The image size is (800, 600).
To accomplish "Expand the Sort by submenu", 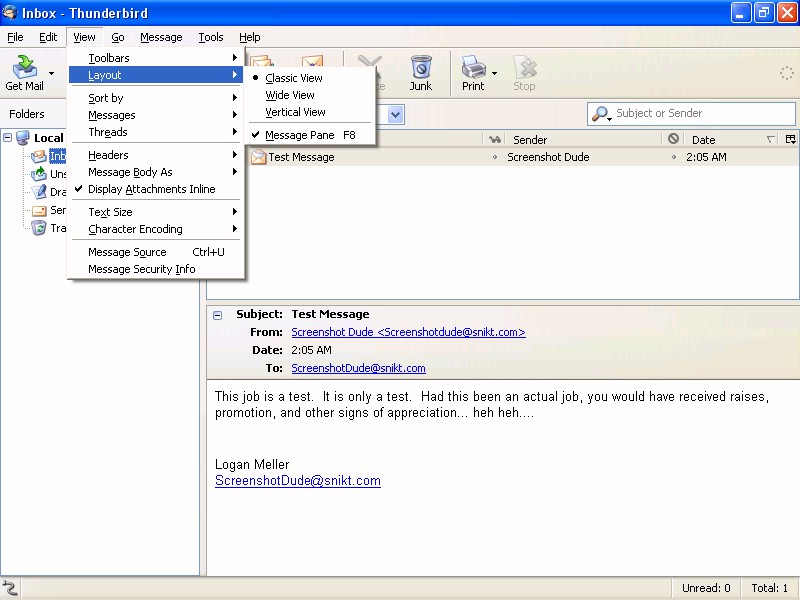I will [156, 98].
